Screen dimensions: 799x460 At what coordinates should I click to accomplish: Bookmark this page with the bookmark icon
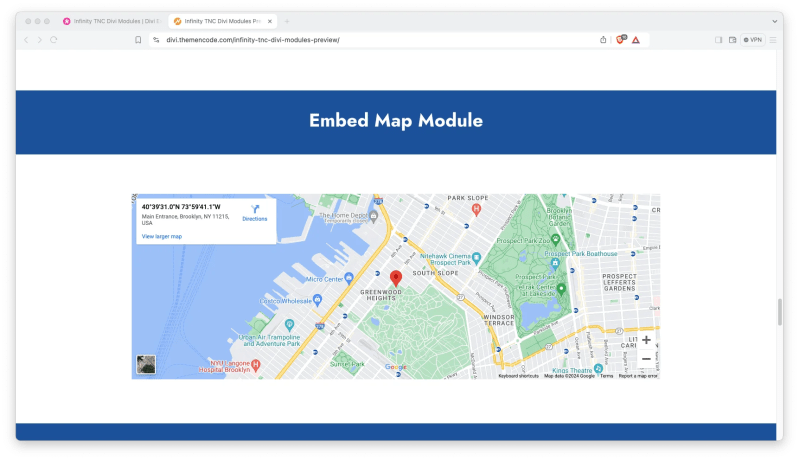click(x=138, y=40)
